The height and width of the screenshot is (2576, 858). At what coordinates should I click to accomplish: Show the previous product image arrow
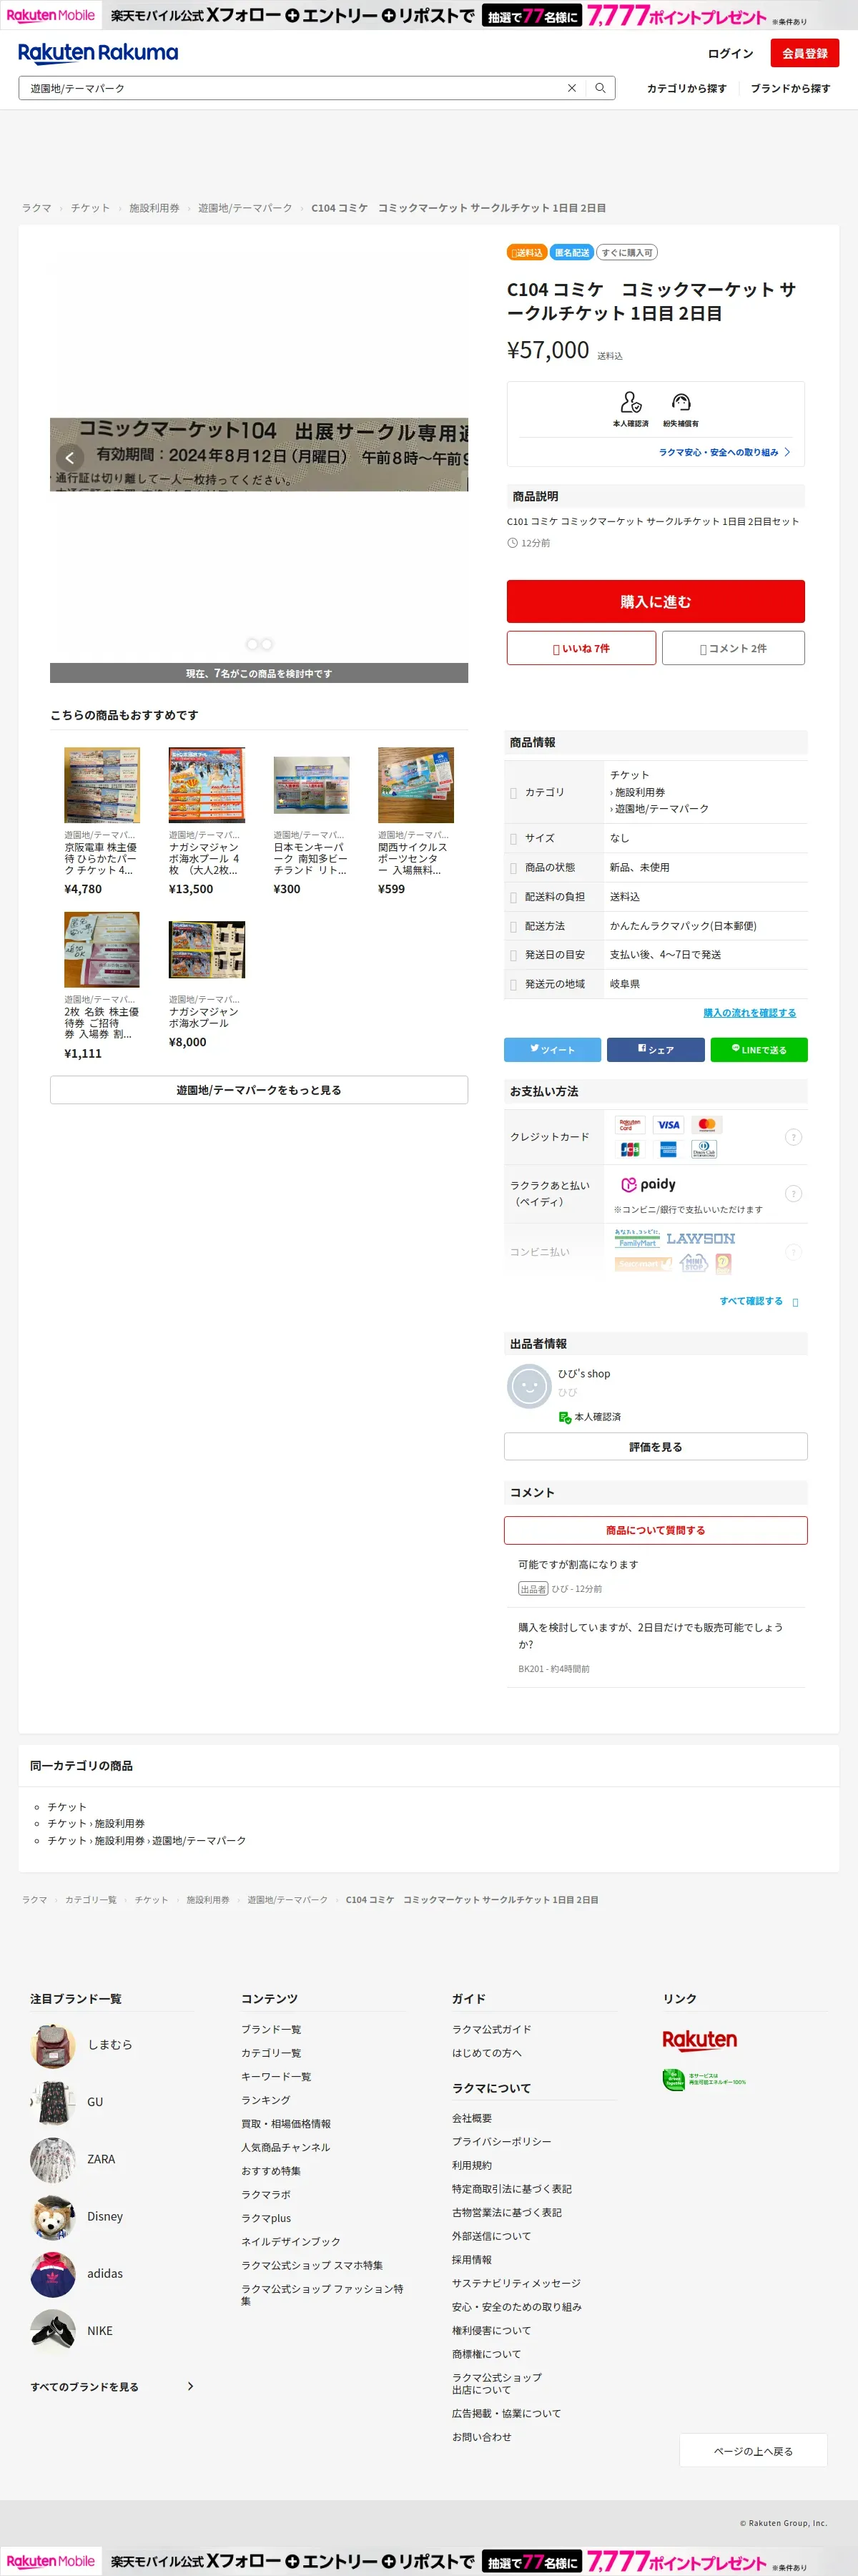click(69, 457)
